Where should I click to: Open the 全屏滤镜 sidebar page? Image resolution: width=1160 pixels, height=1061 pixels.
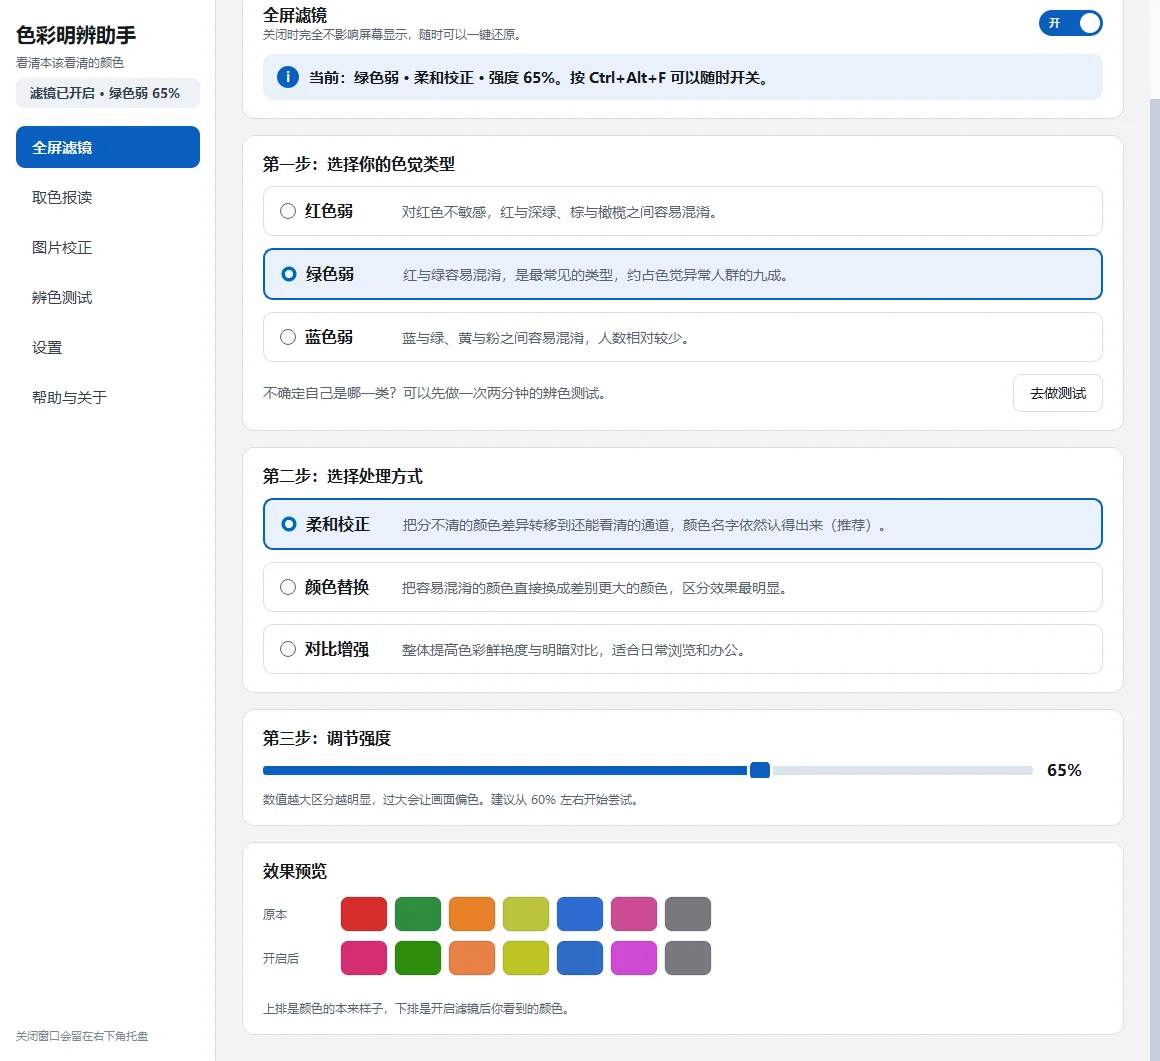click(x=108, y=146)
